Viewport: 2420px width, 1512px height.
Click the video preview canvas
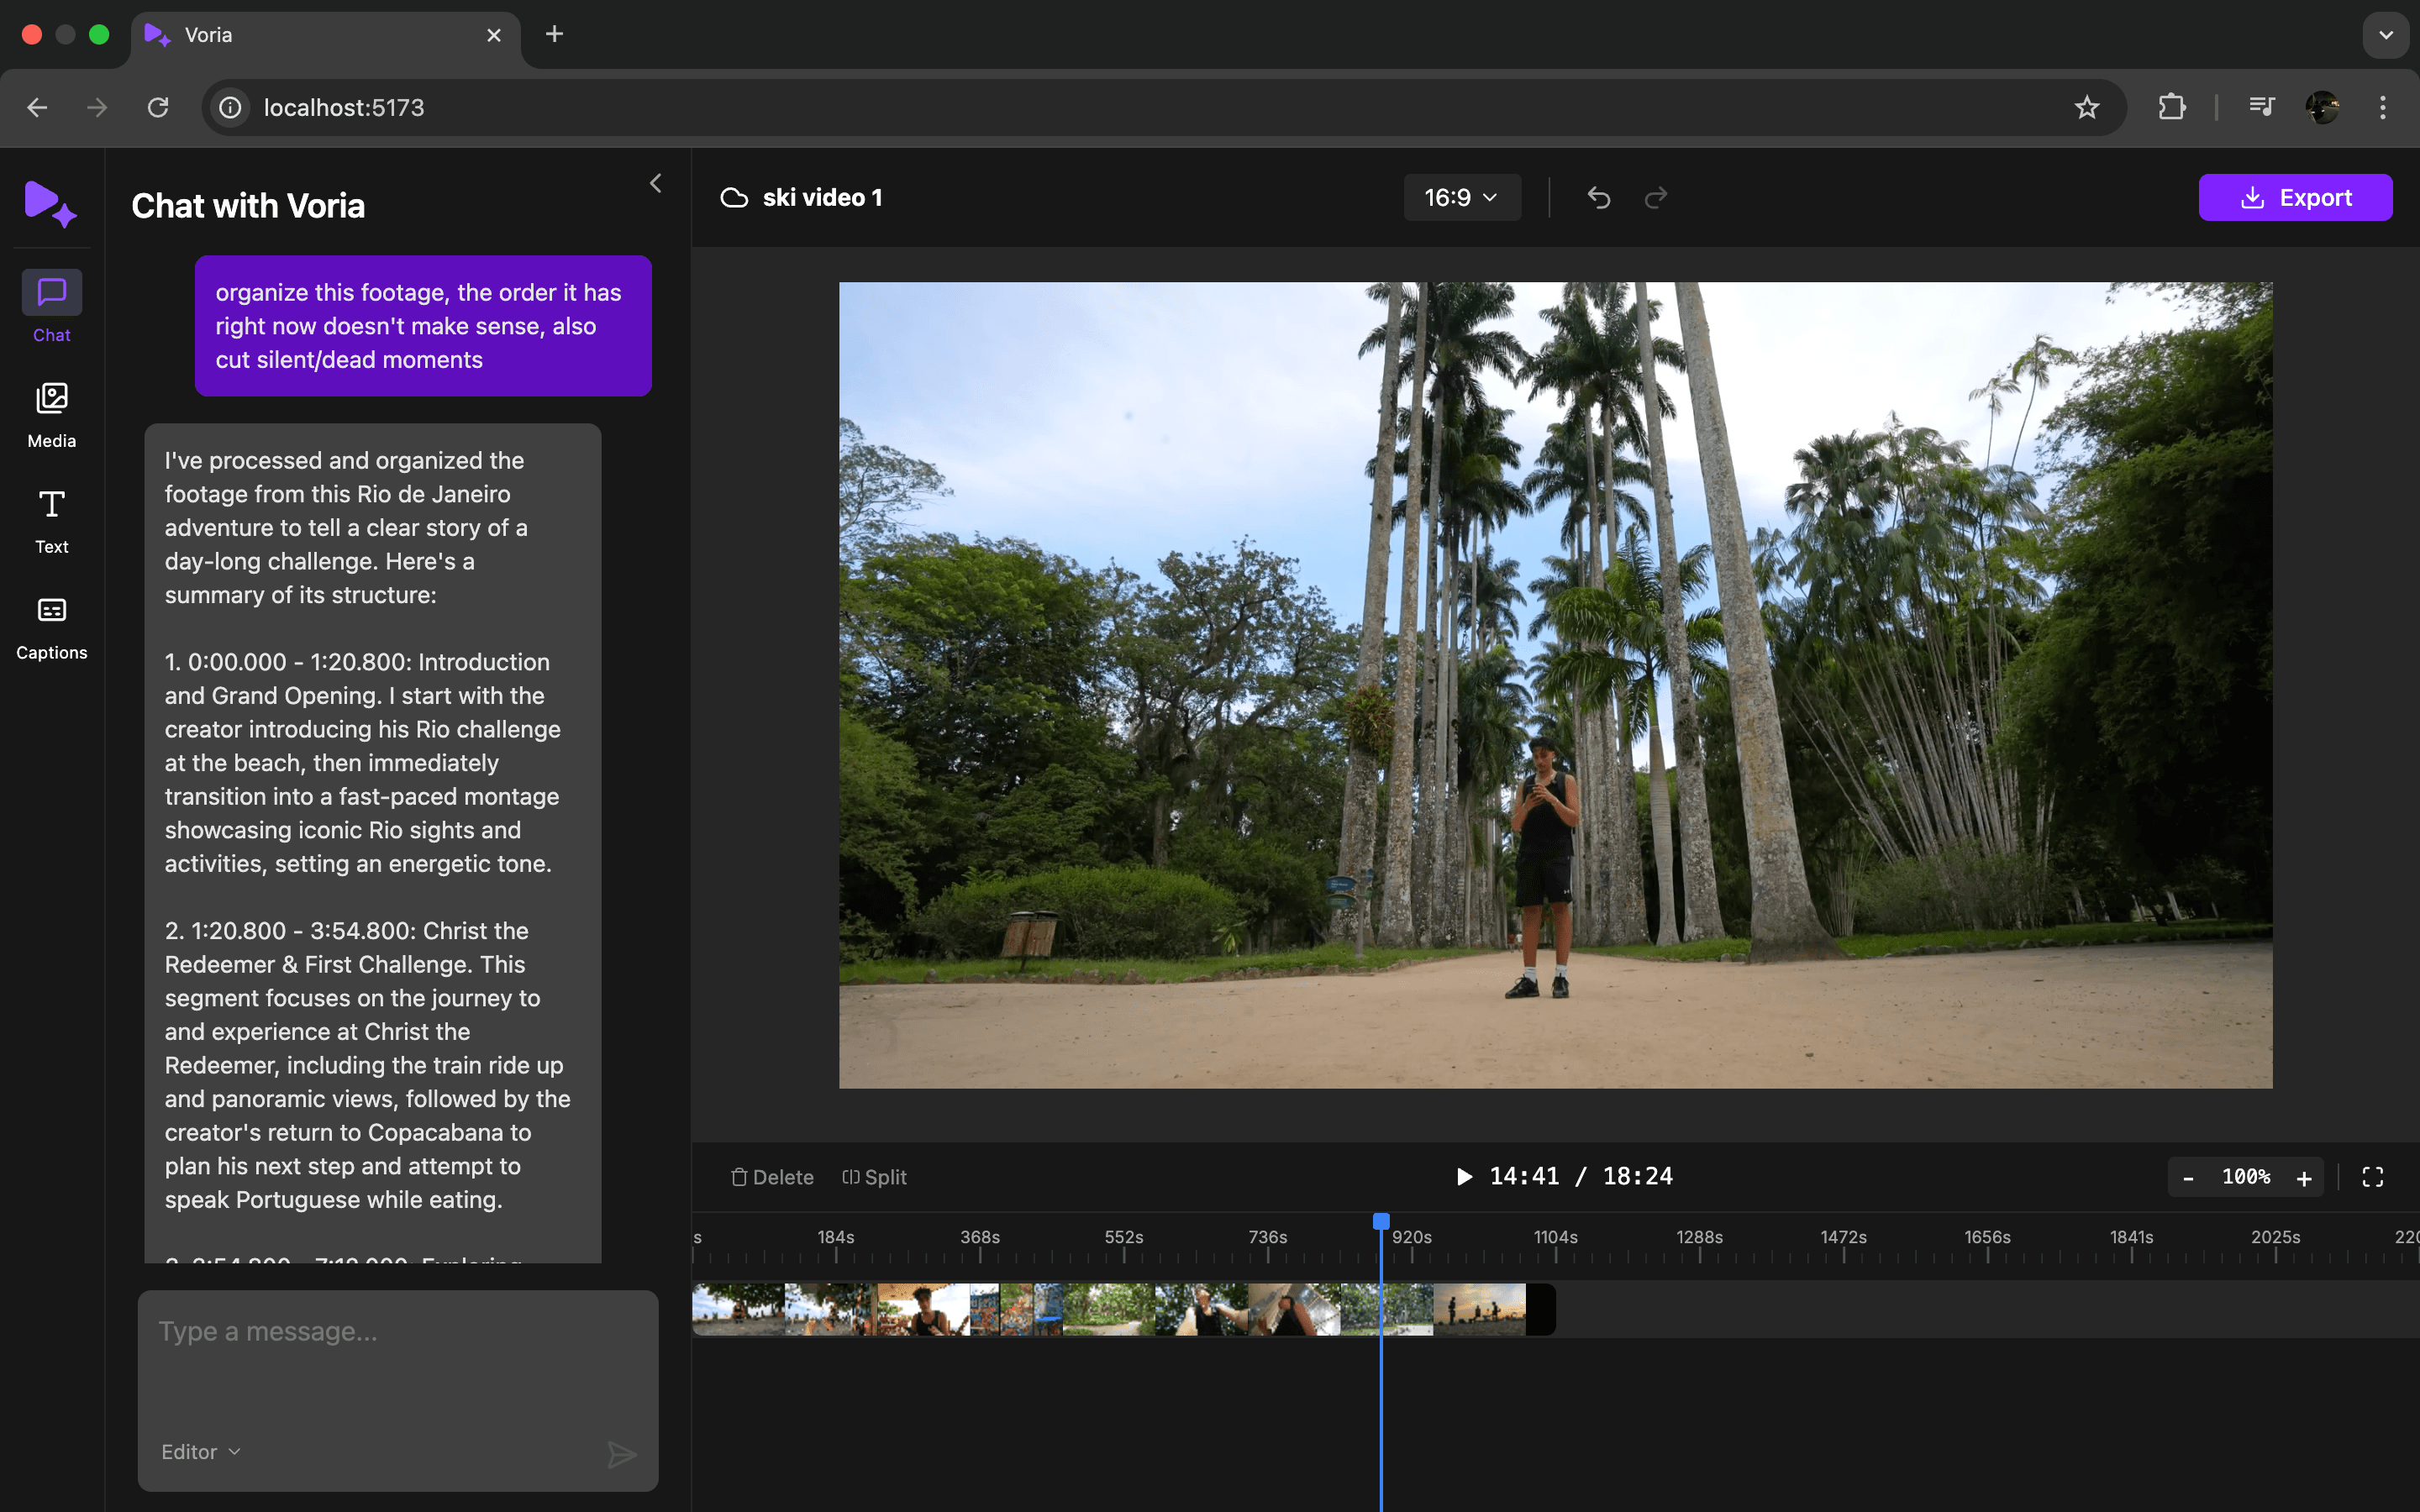pos(1555,685)
